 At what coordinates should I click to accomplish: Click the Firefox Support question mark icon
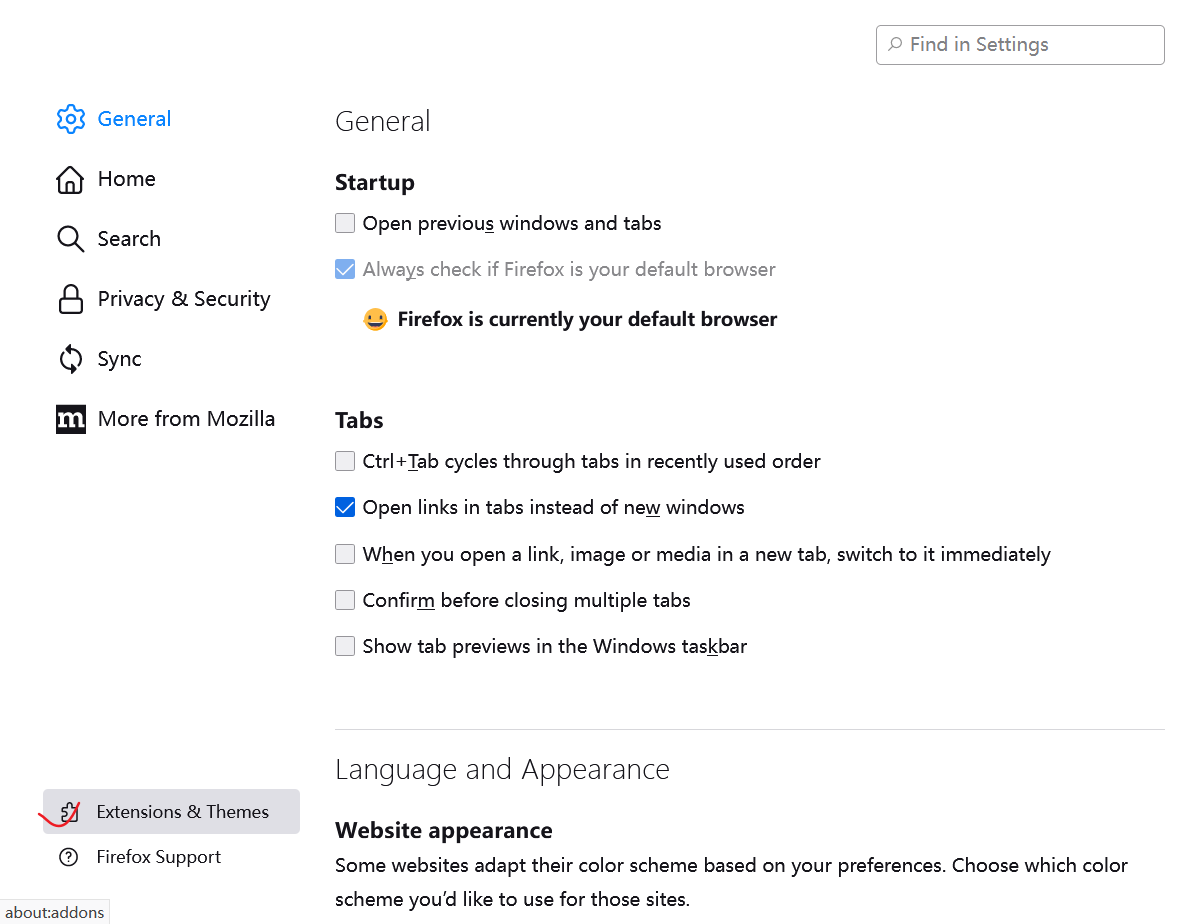tap(69, 857)
